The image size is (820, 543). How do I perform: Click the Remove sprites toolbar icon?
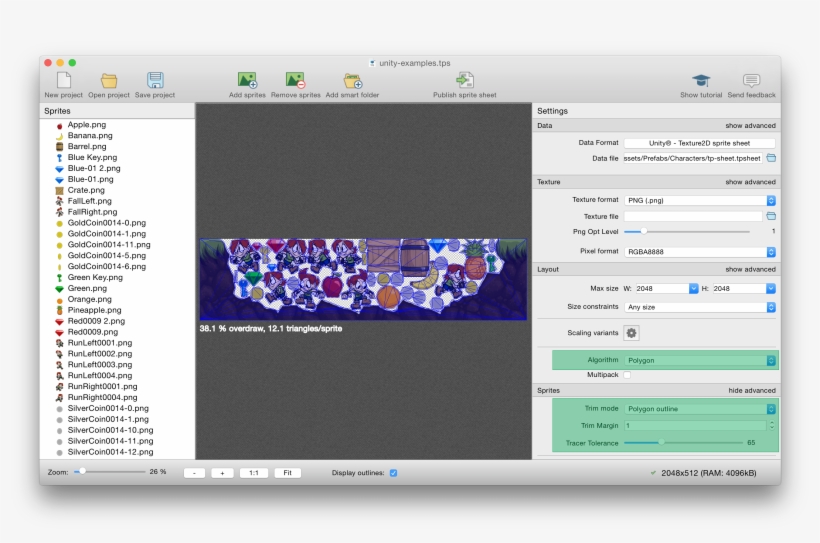295,80
